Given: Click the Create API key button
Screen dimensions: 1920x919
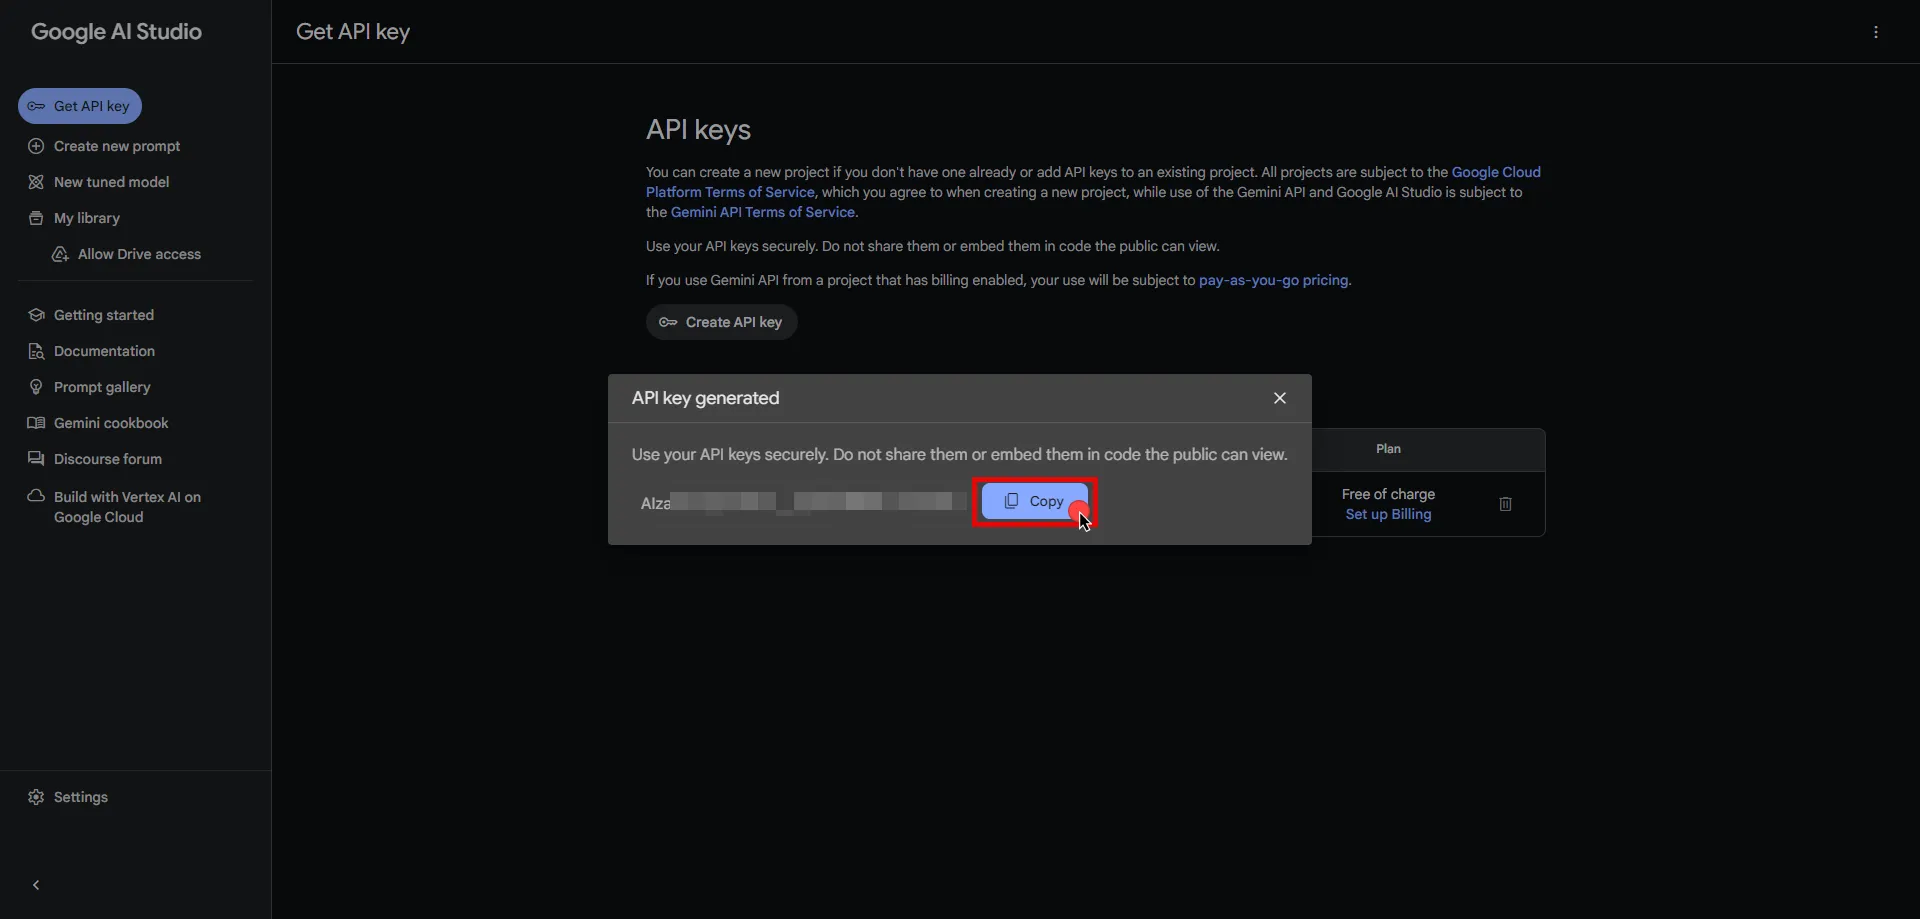Looking at the screenshot, I should (x=722, y=322).
